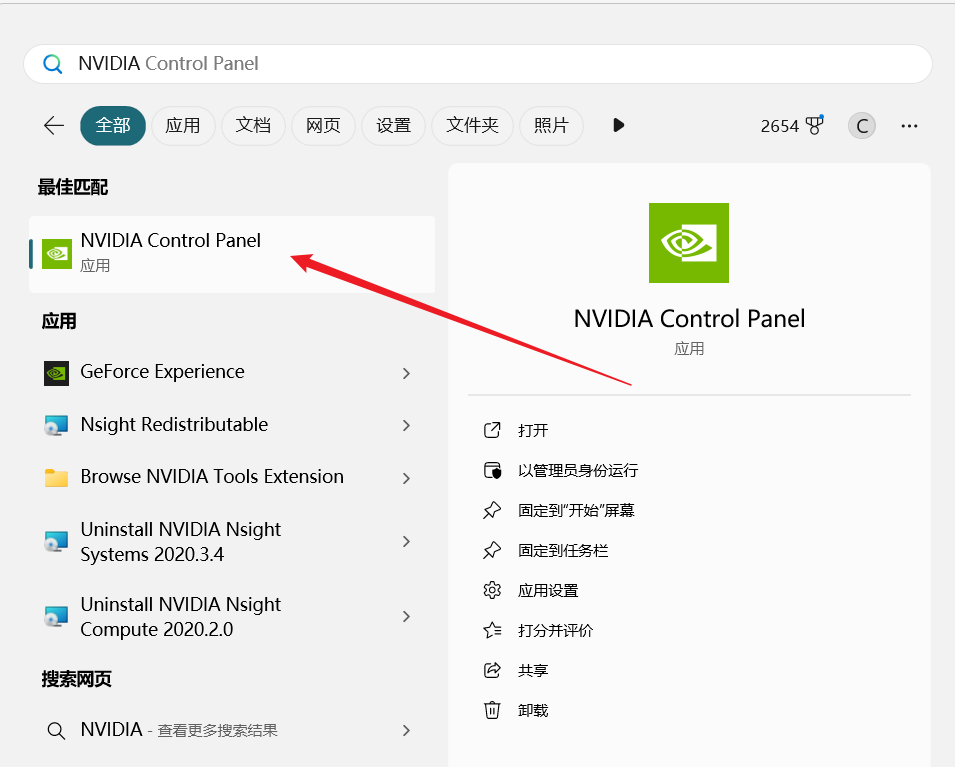Click the NVIDIA Control Panel icon in best match
This screenshot has width=955, height=767.
(57, 253)
